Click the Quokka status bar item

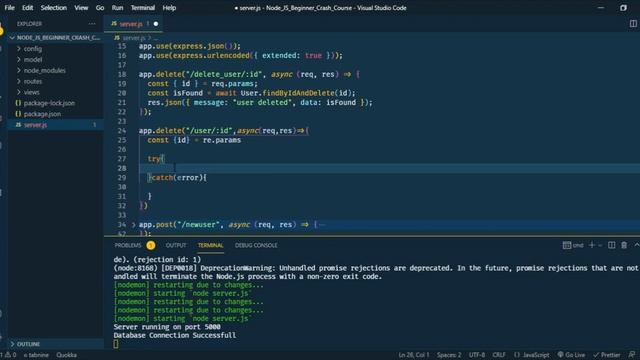pos(67,355)
